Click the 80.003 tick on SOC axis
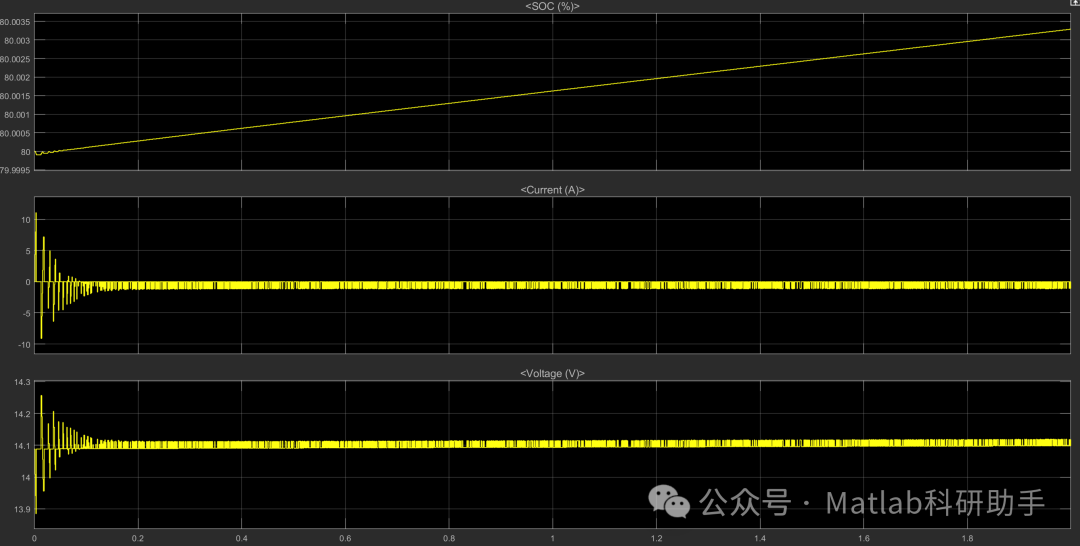The height and width of the screenshot is (546, 1080). click(17, 41)
